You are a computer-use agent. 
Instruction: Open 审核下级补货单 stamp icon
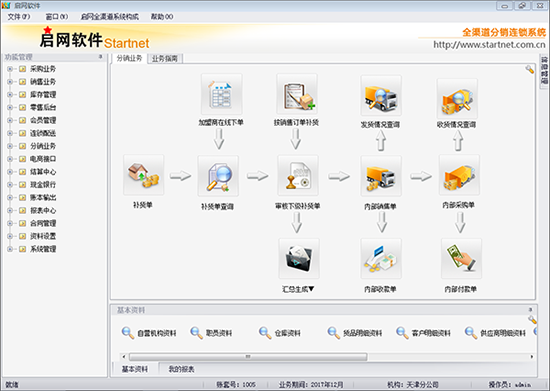[298, 175]
